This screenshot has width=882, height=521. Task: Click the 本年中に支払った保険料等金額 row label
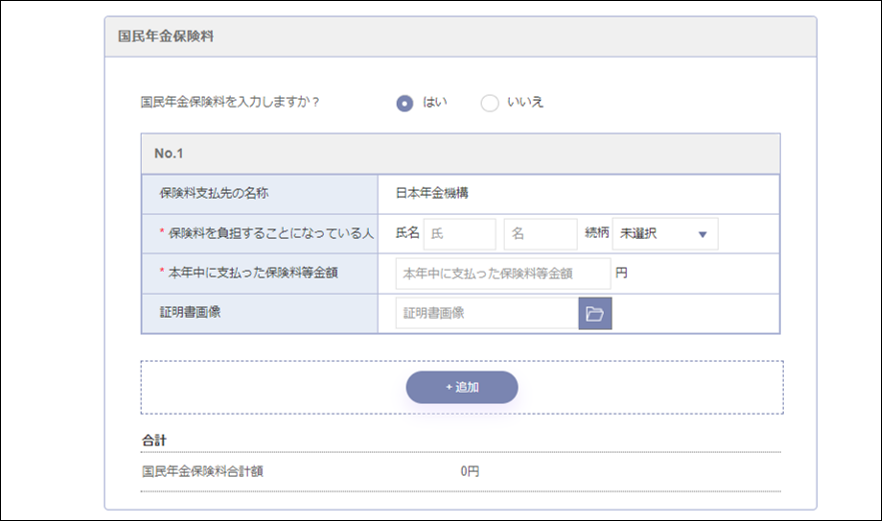tap(253, 273)
